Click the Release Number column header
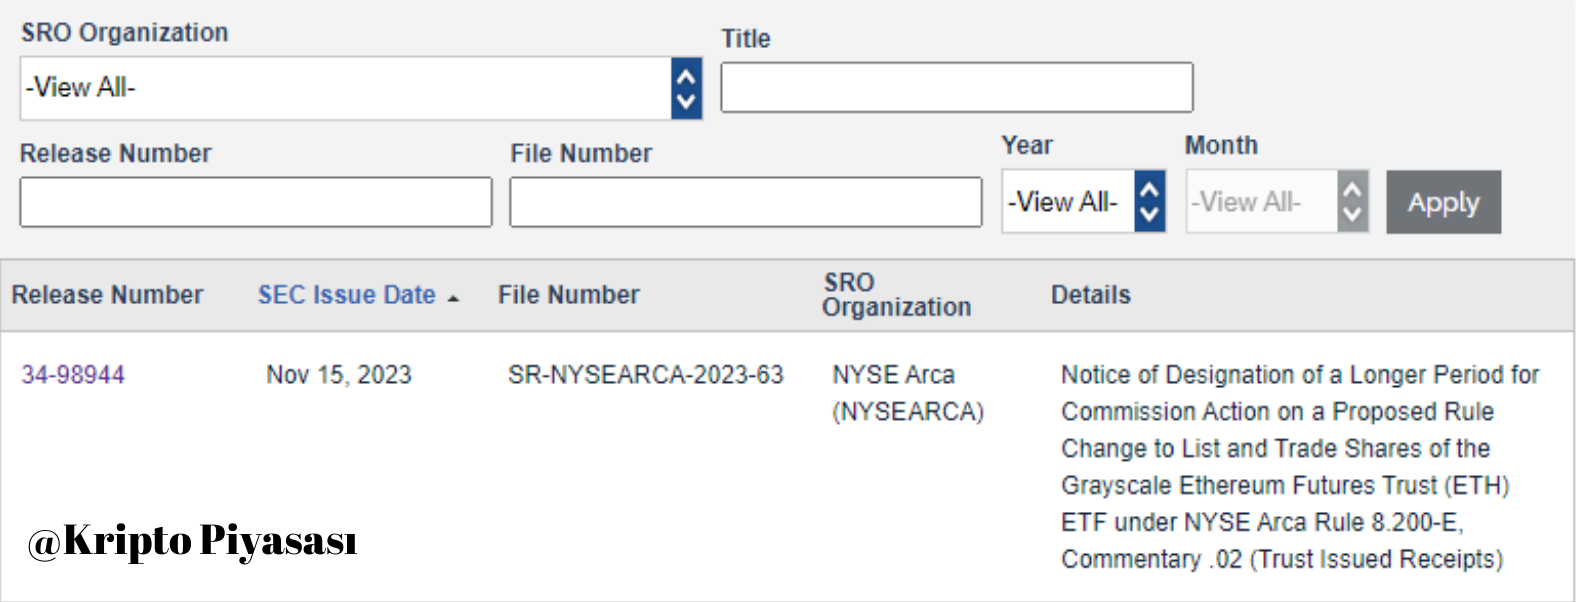 tap(107, 295)
